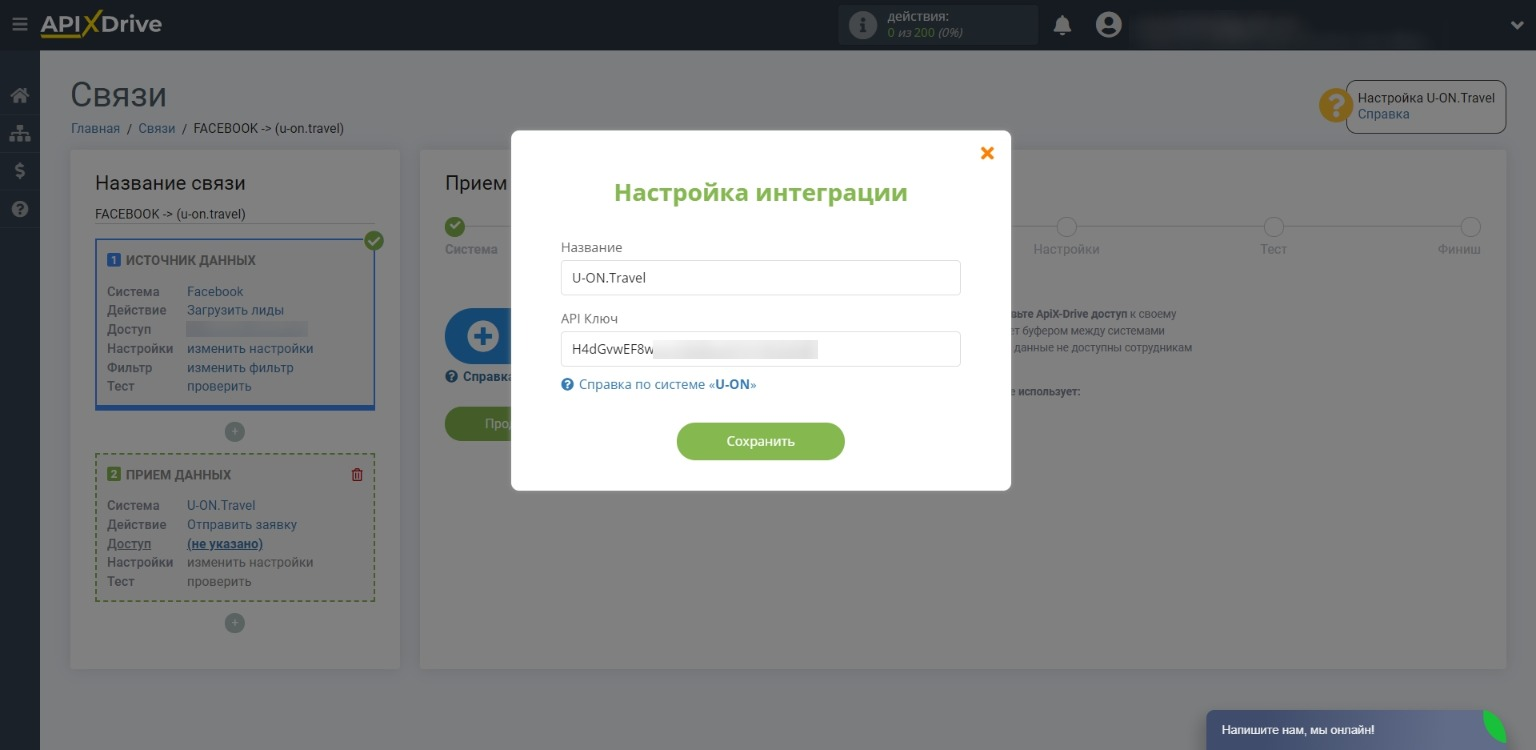Open notifications bell
This screenshot has width=1536, height=750.
click(x=1062, y=25)
